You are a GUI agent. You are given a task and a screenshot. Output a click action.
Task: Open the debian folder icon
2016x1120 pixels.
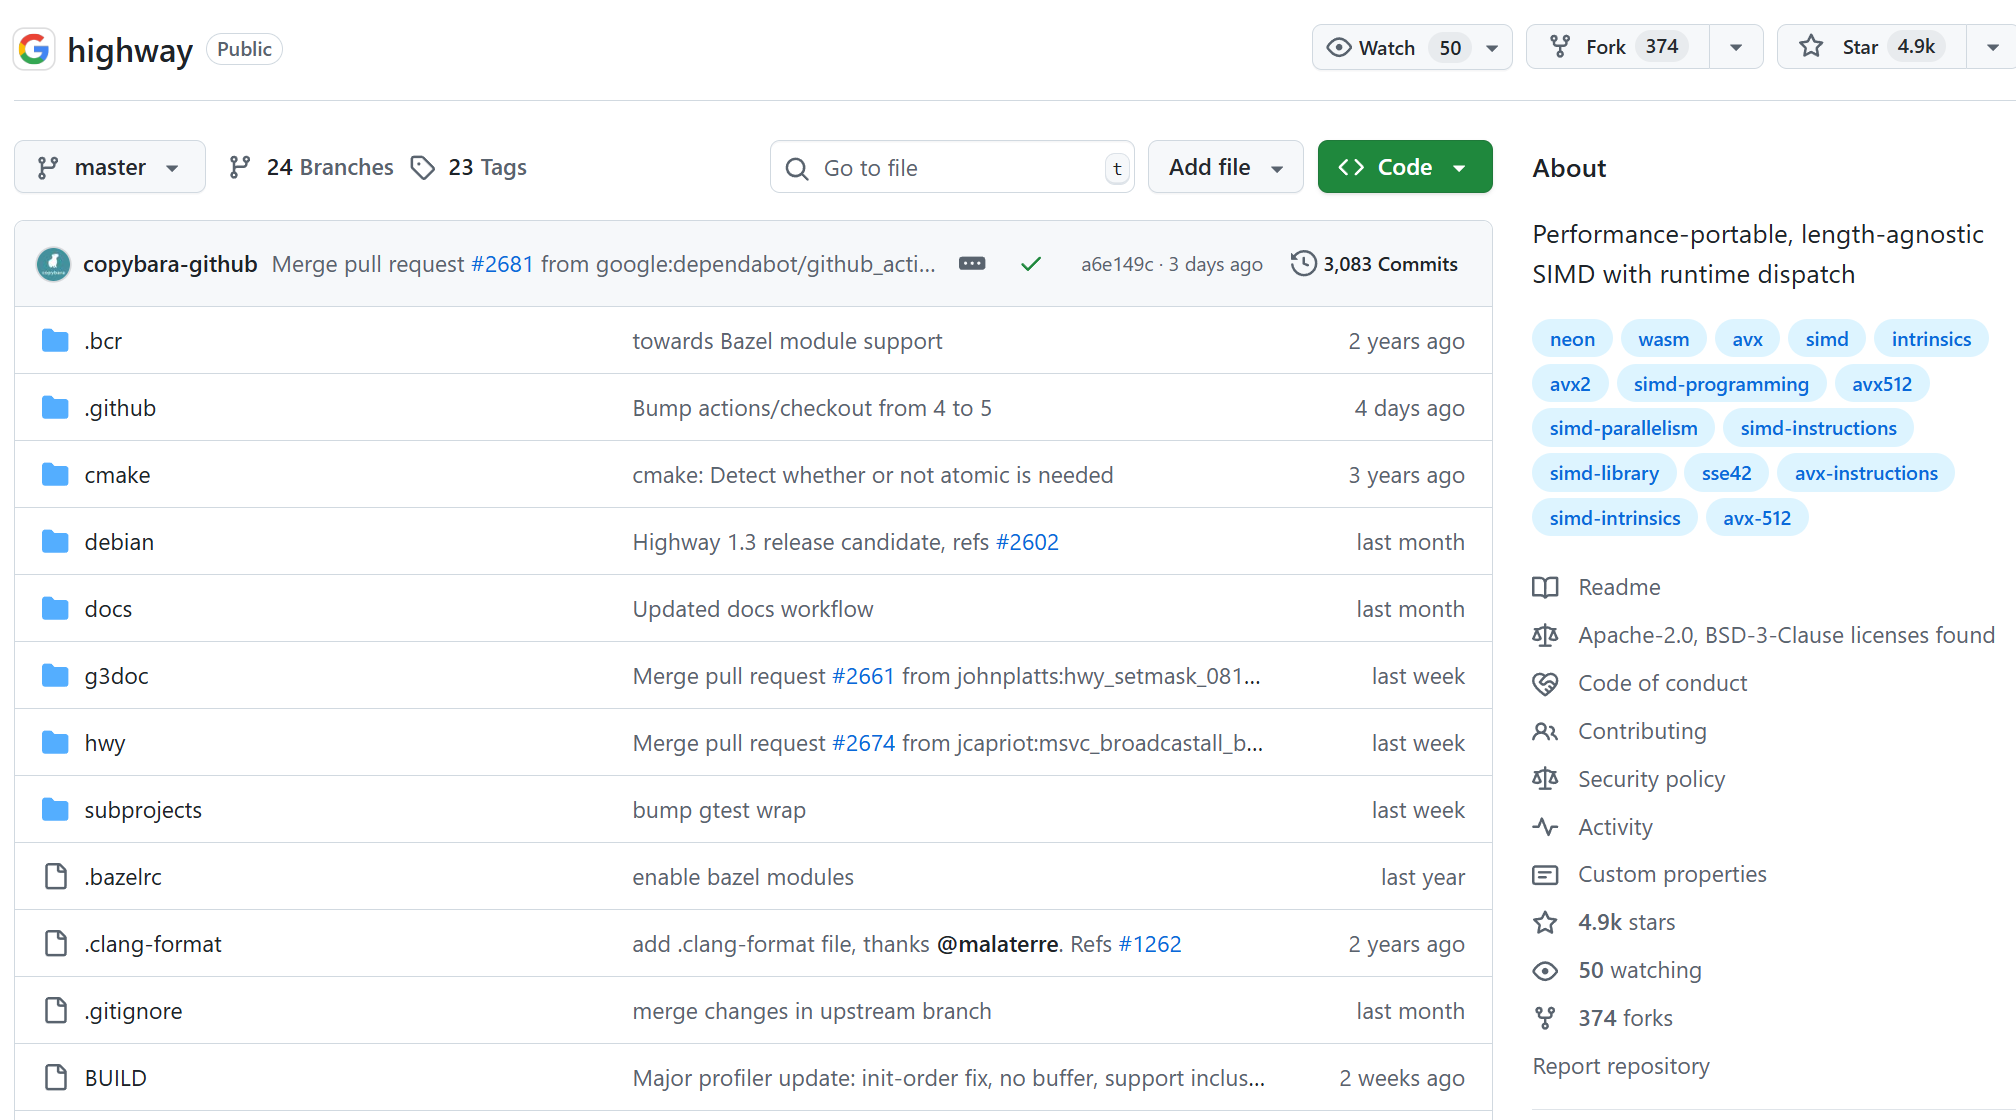point(55,542)
